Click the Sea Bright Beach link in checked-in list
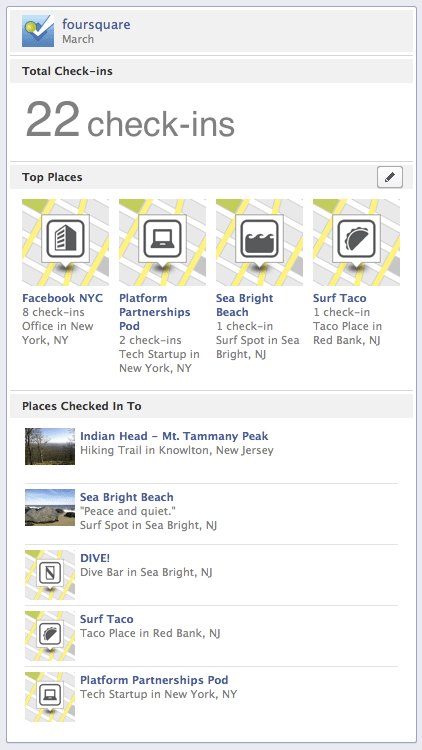The width and height of the screenshot is (422, 750). [x=127, y=497]
